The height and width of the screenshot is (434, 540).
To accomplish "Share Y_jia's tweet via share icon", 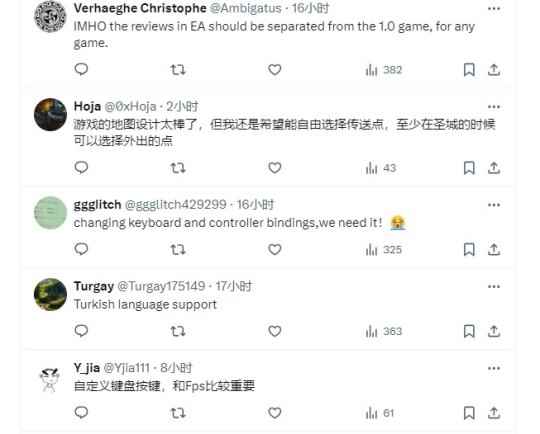I will (x=494, y=412).
